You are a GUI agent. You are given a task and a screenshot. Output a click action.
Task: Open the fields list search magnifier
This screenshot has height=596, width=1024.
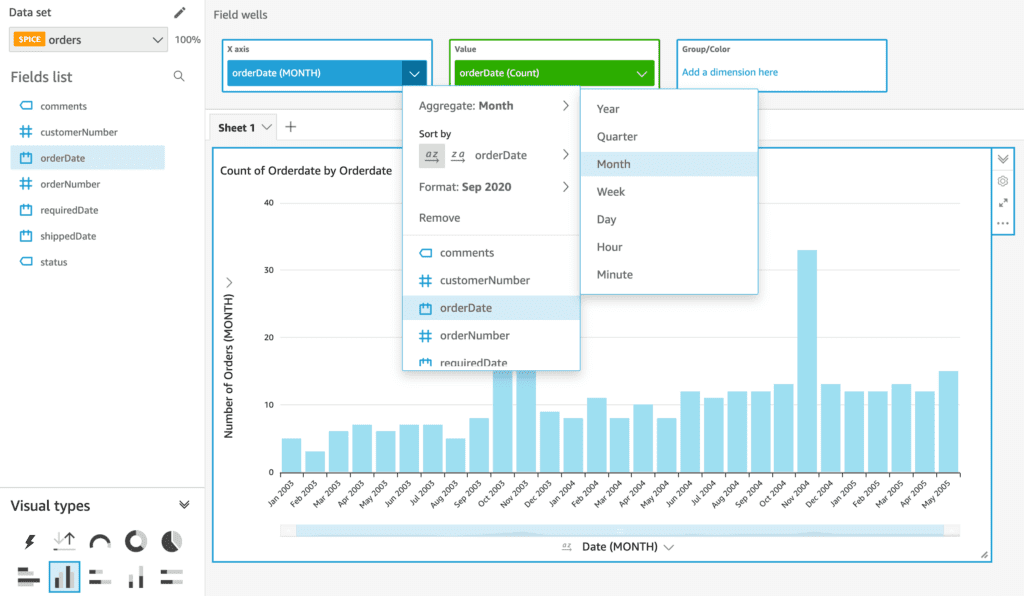179,76
